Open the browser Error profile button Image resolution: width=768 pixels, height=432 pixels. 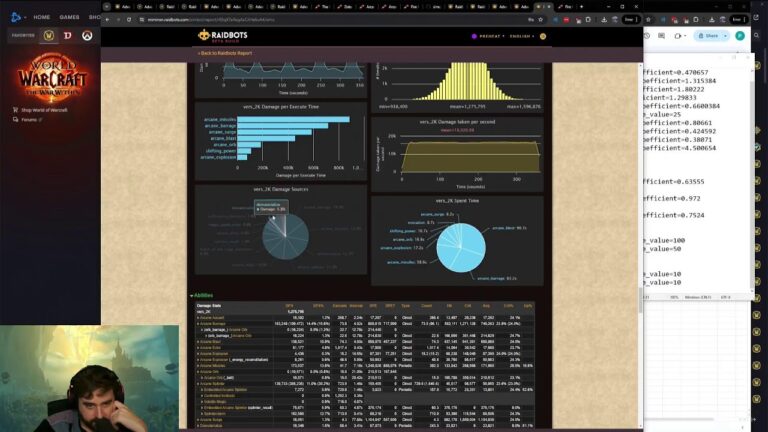click(630, 20)
